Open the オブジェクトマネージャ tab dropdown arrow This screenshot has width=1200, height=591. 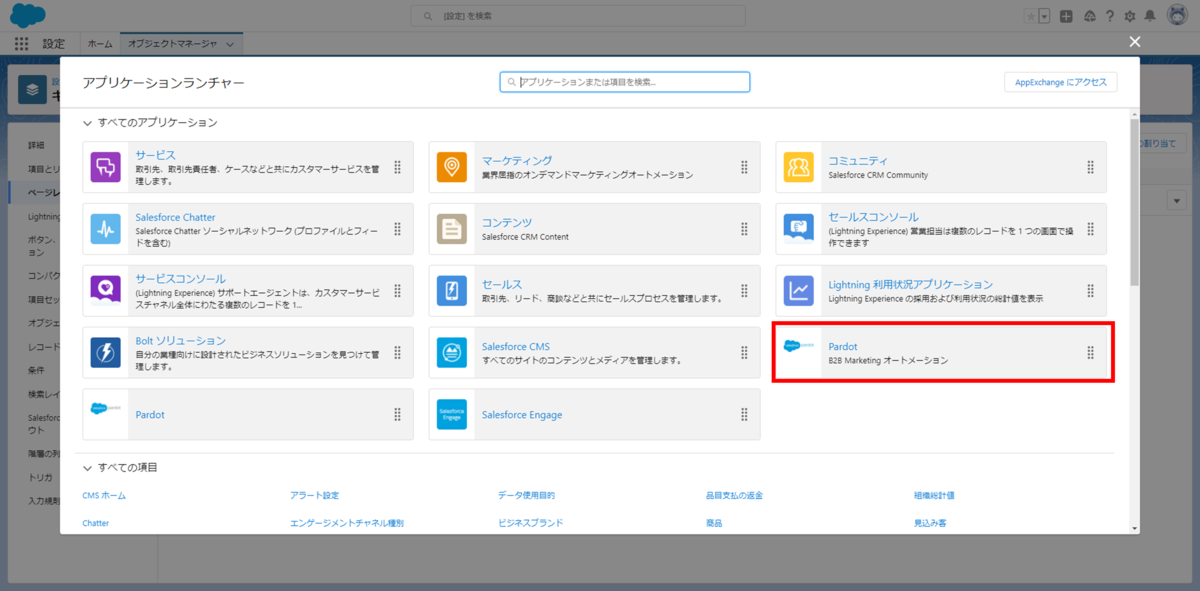coord(231,44)
